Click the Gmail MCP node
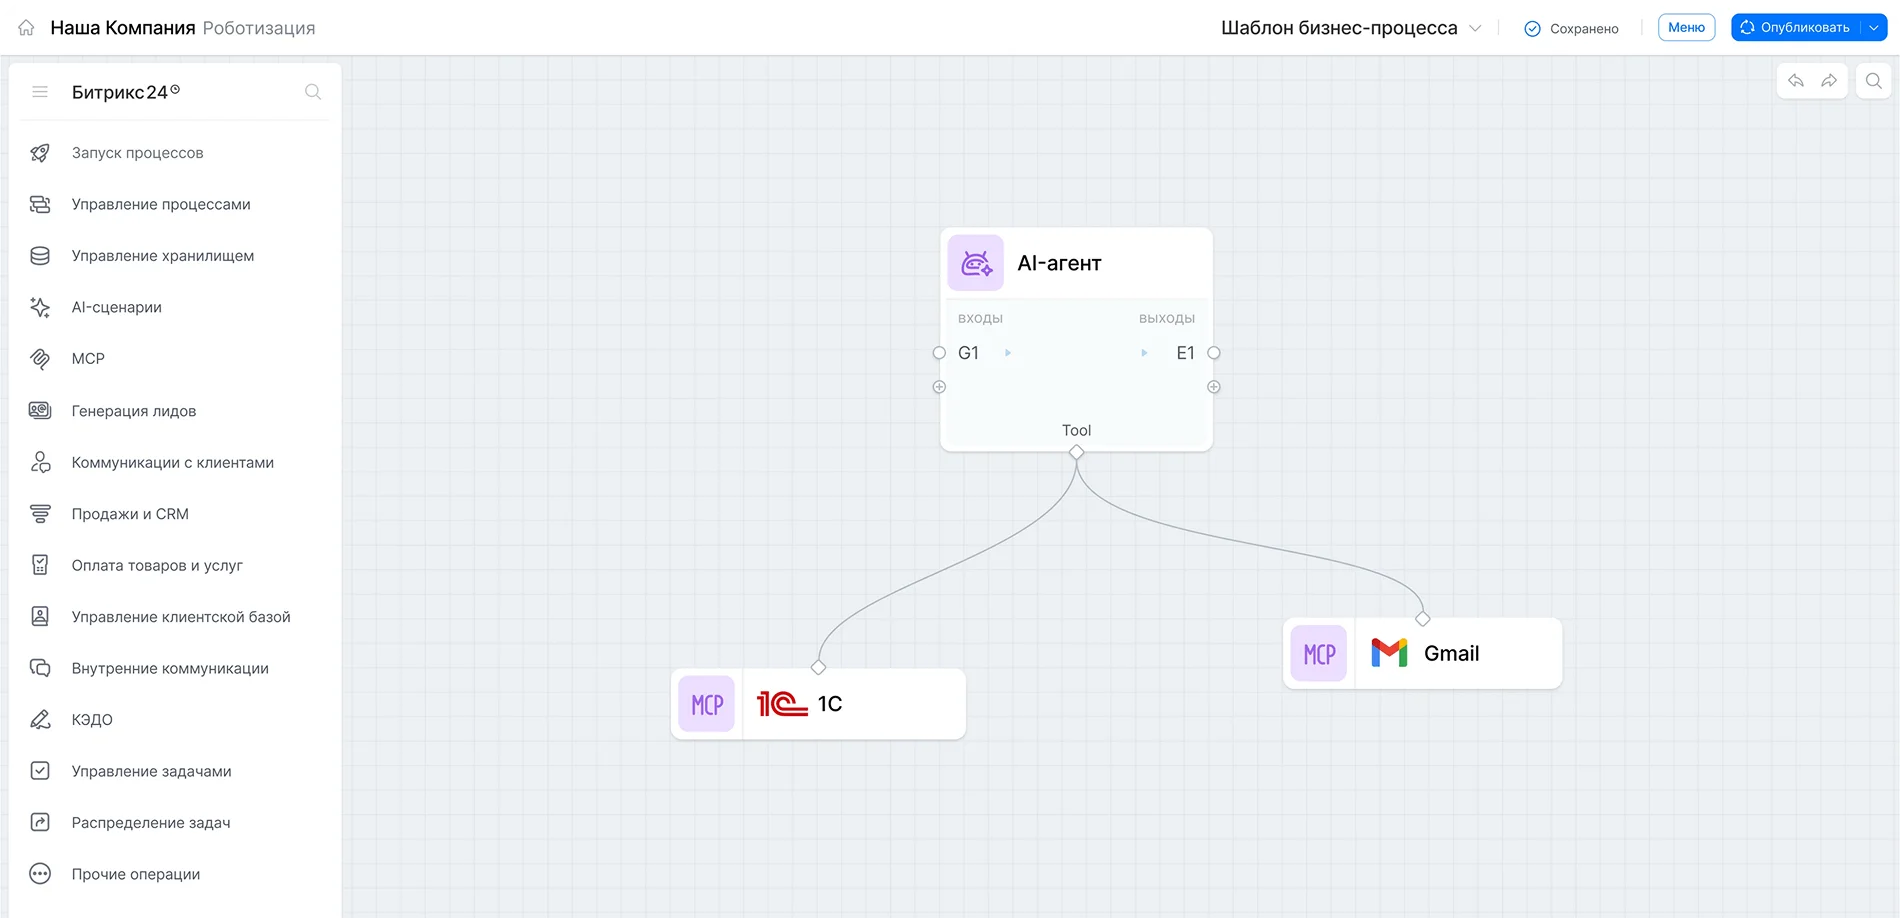 (x=1450, y=654)
